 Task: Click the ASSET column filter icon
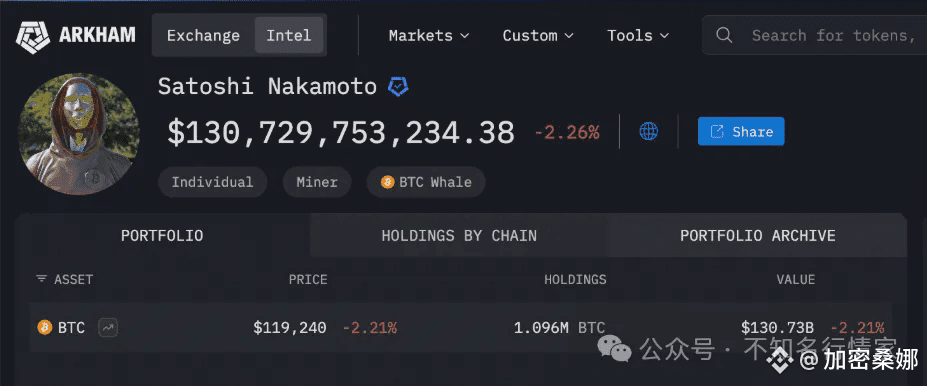[41, 279]
